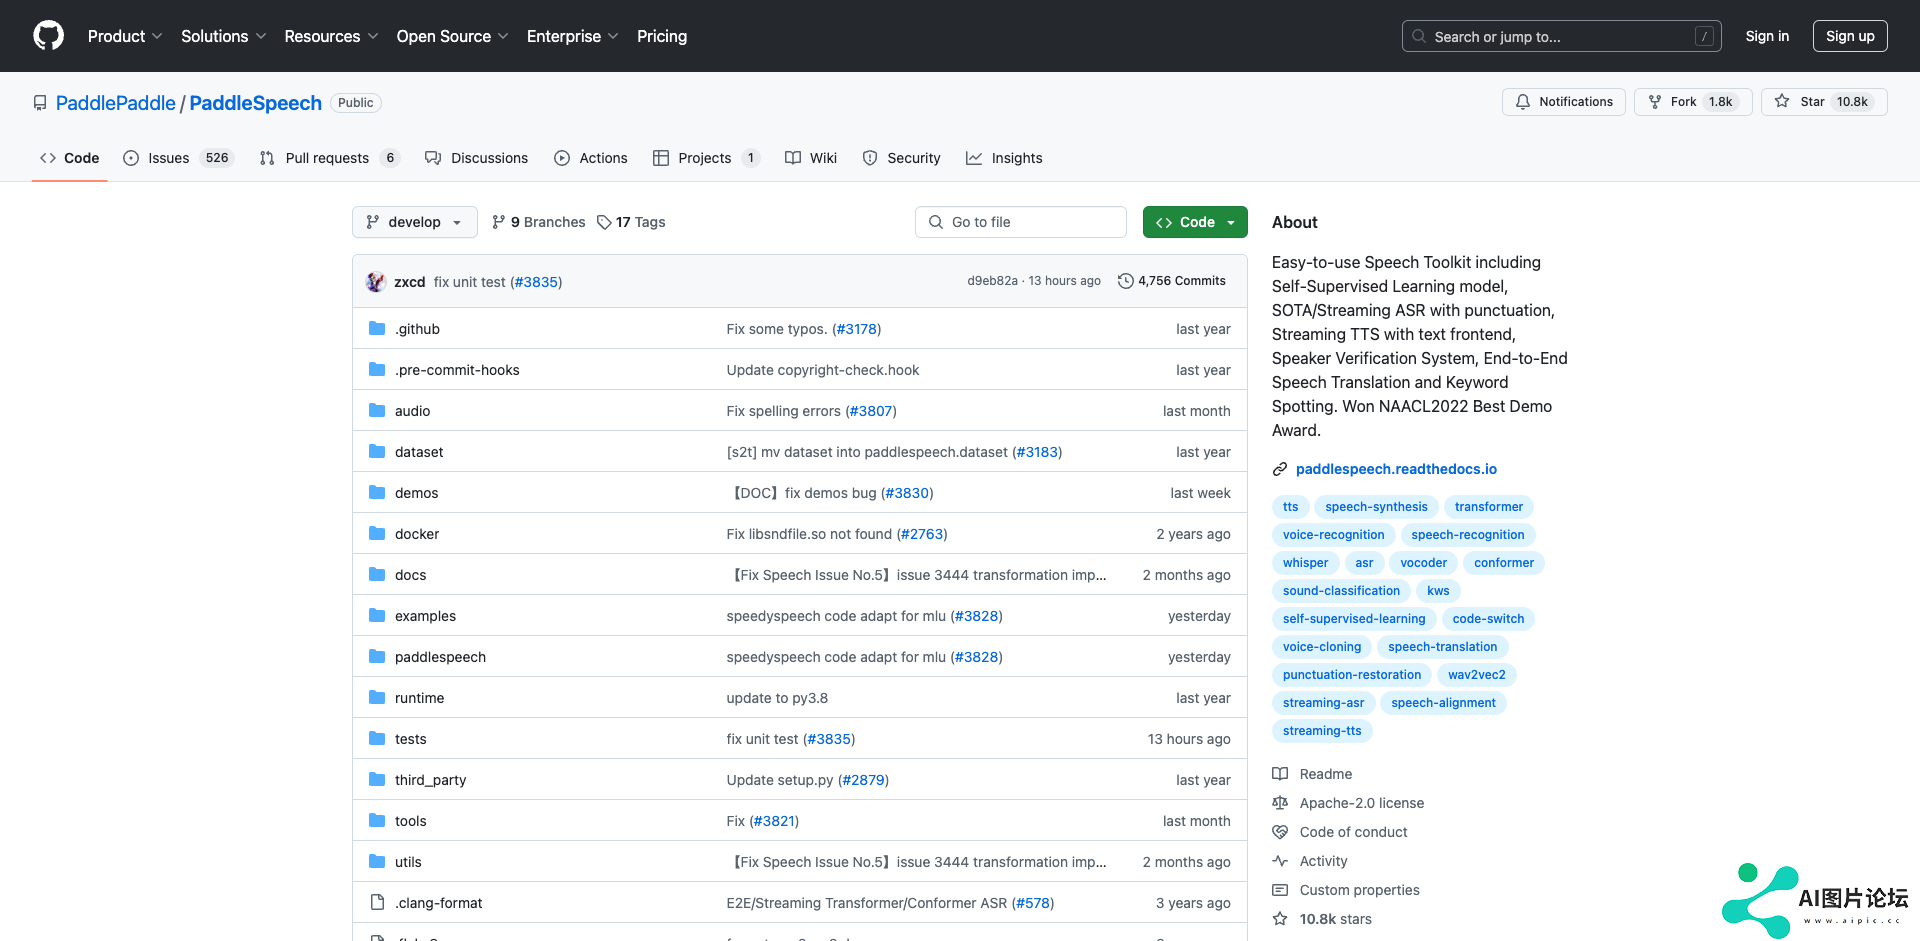Image resolution: width=1920 pixels, height=941 pixels.
Task: Open the Solutions dropdown menu
Action: [224, 36]
